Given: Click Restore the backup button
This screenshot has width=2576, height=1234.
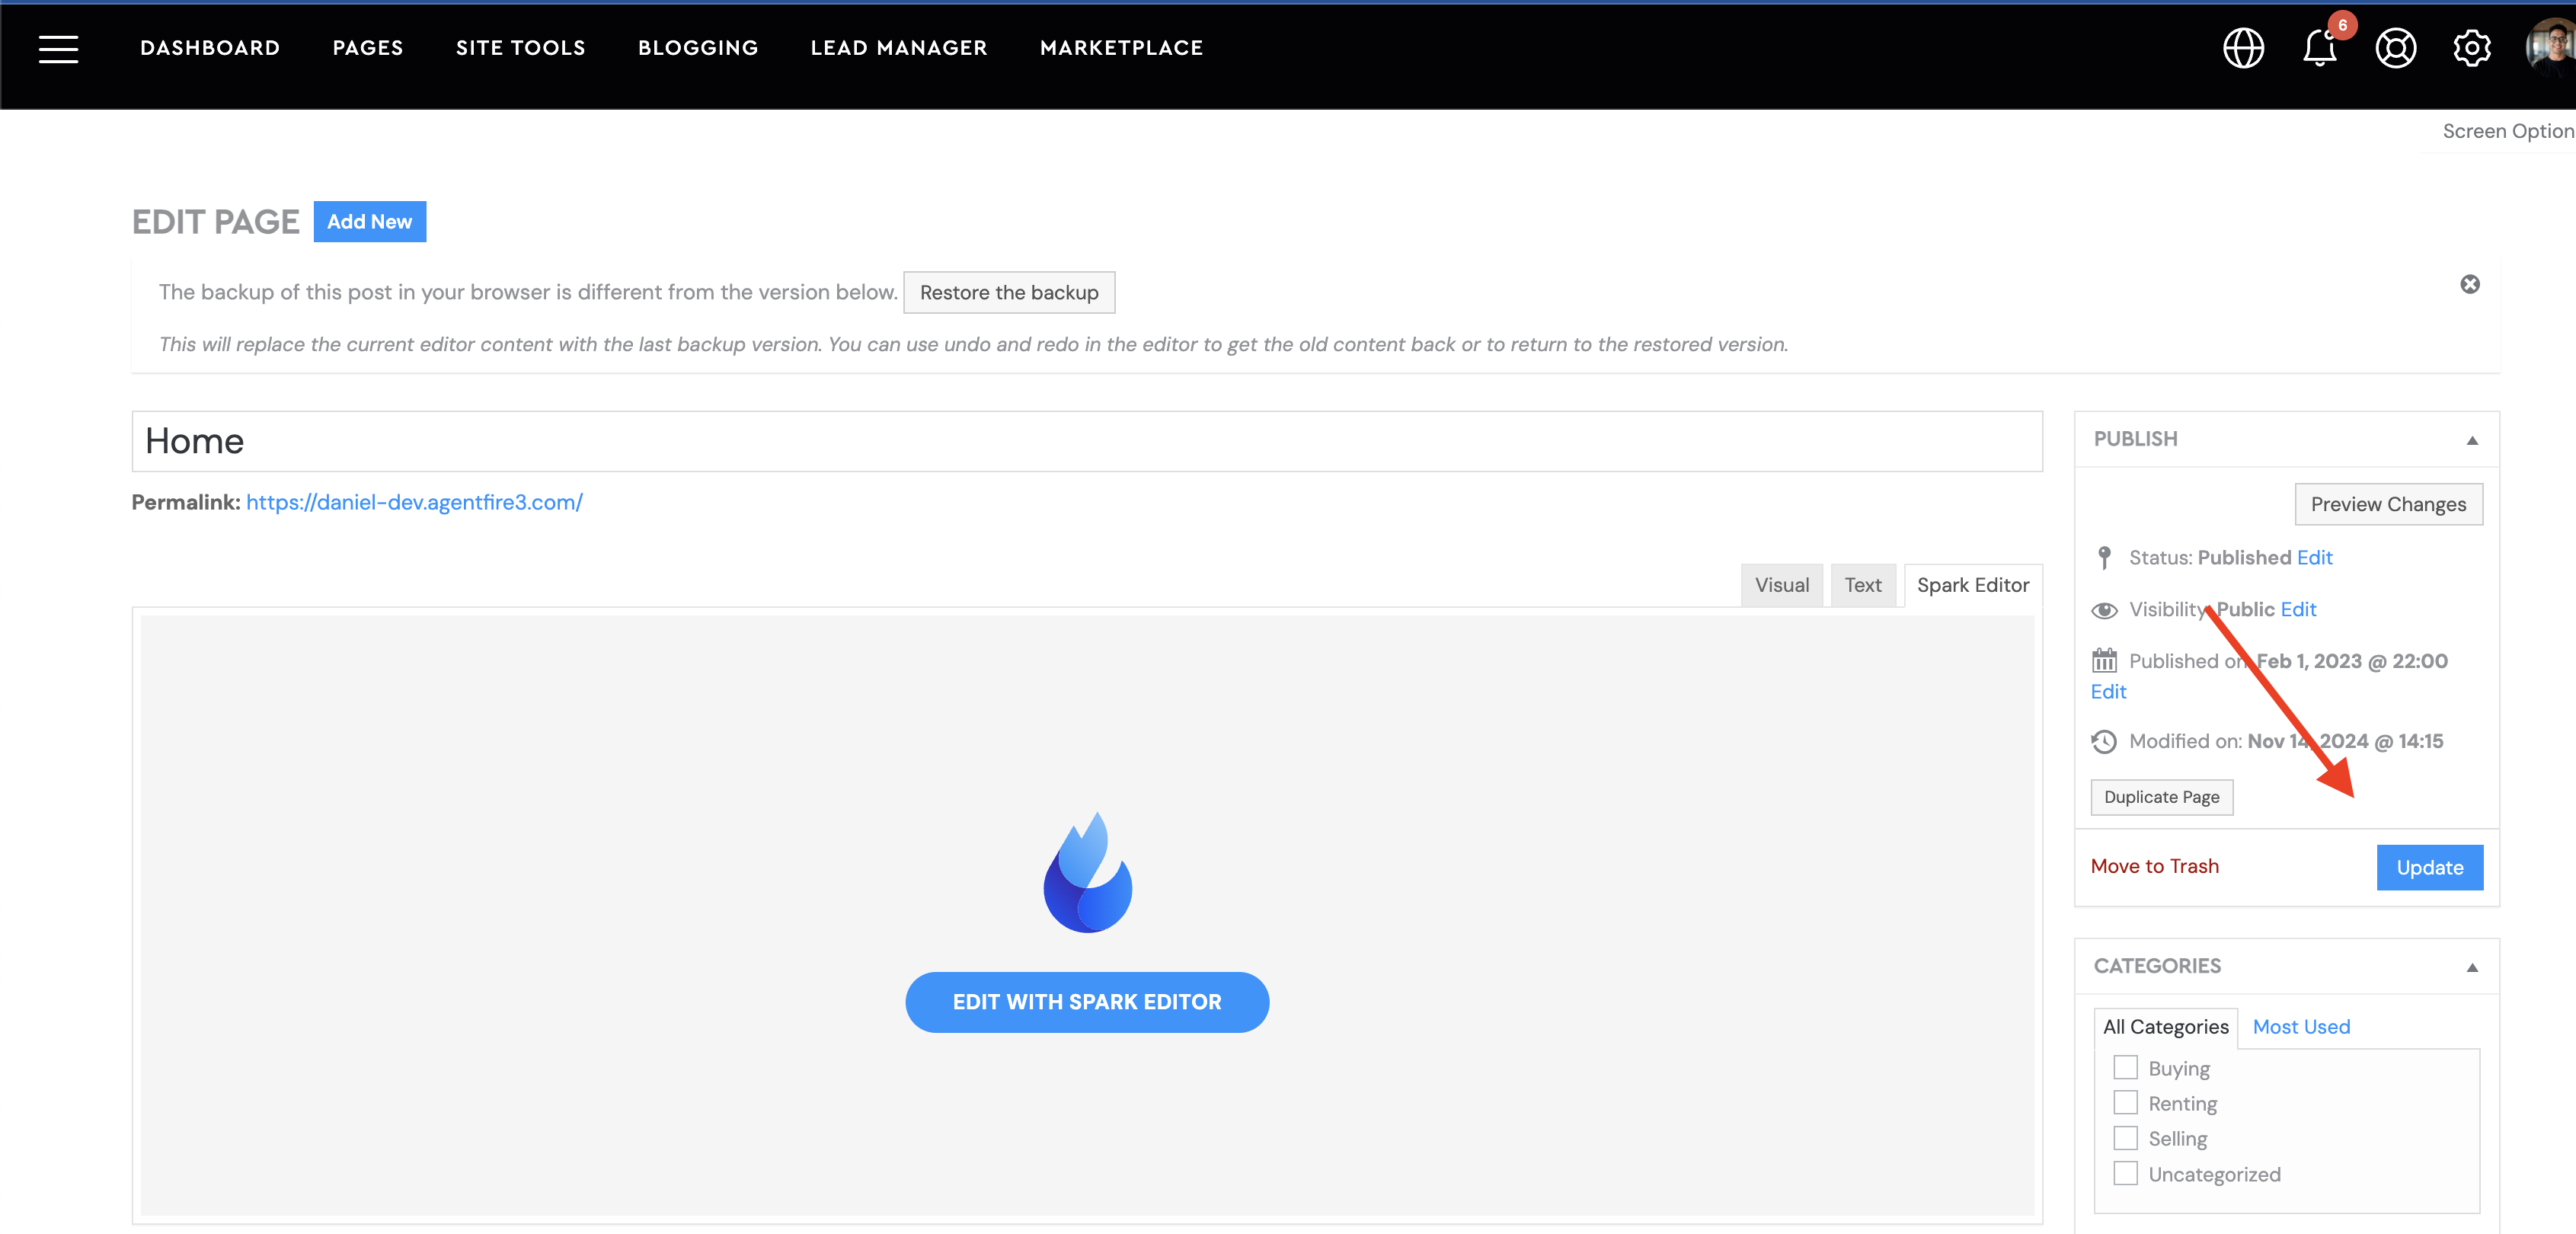Looking at the screenshot, I should (1008, 292).
